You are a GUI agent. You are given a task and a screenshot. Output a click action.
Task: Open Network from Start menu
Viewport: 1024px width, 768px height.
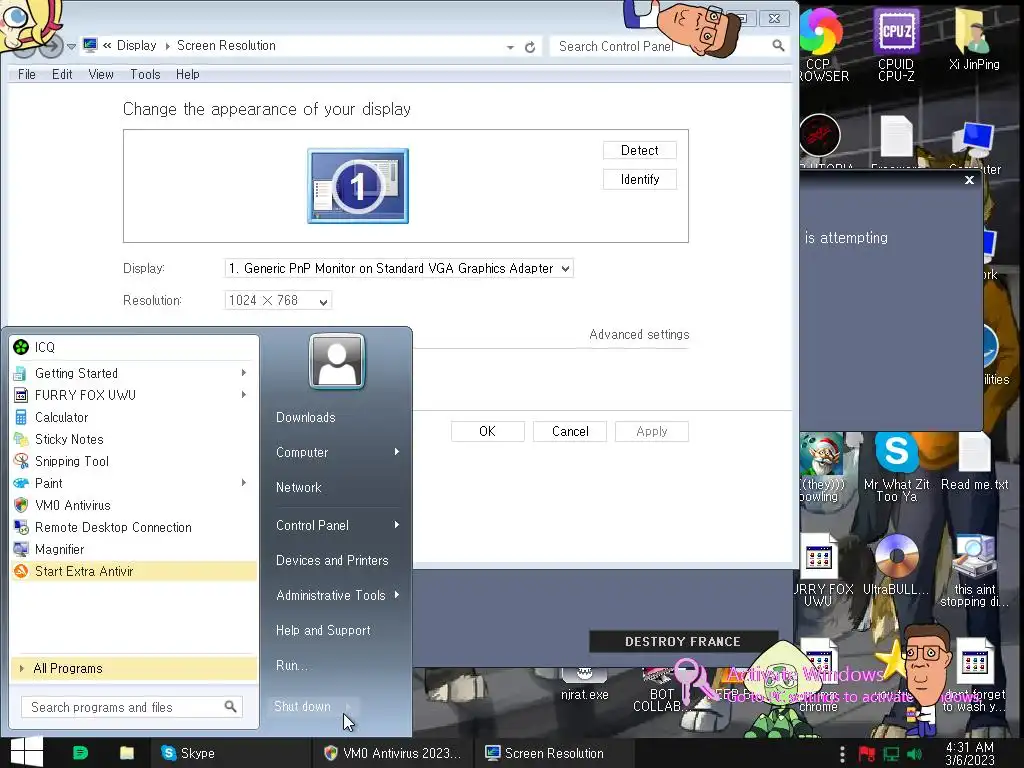[x=298, y=488]
